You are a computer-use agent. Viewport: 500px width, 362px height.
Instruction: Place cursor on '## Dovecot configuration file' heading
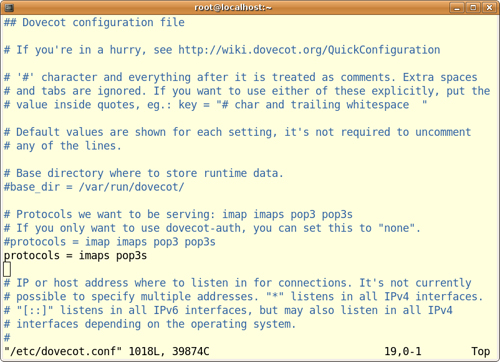[94, 22]
